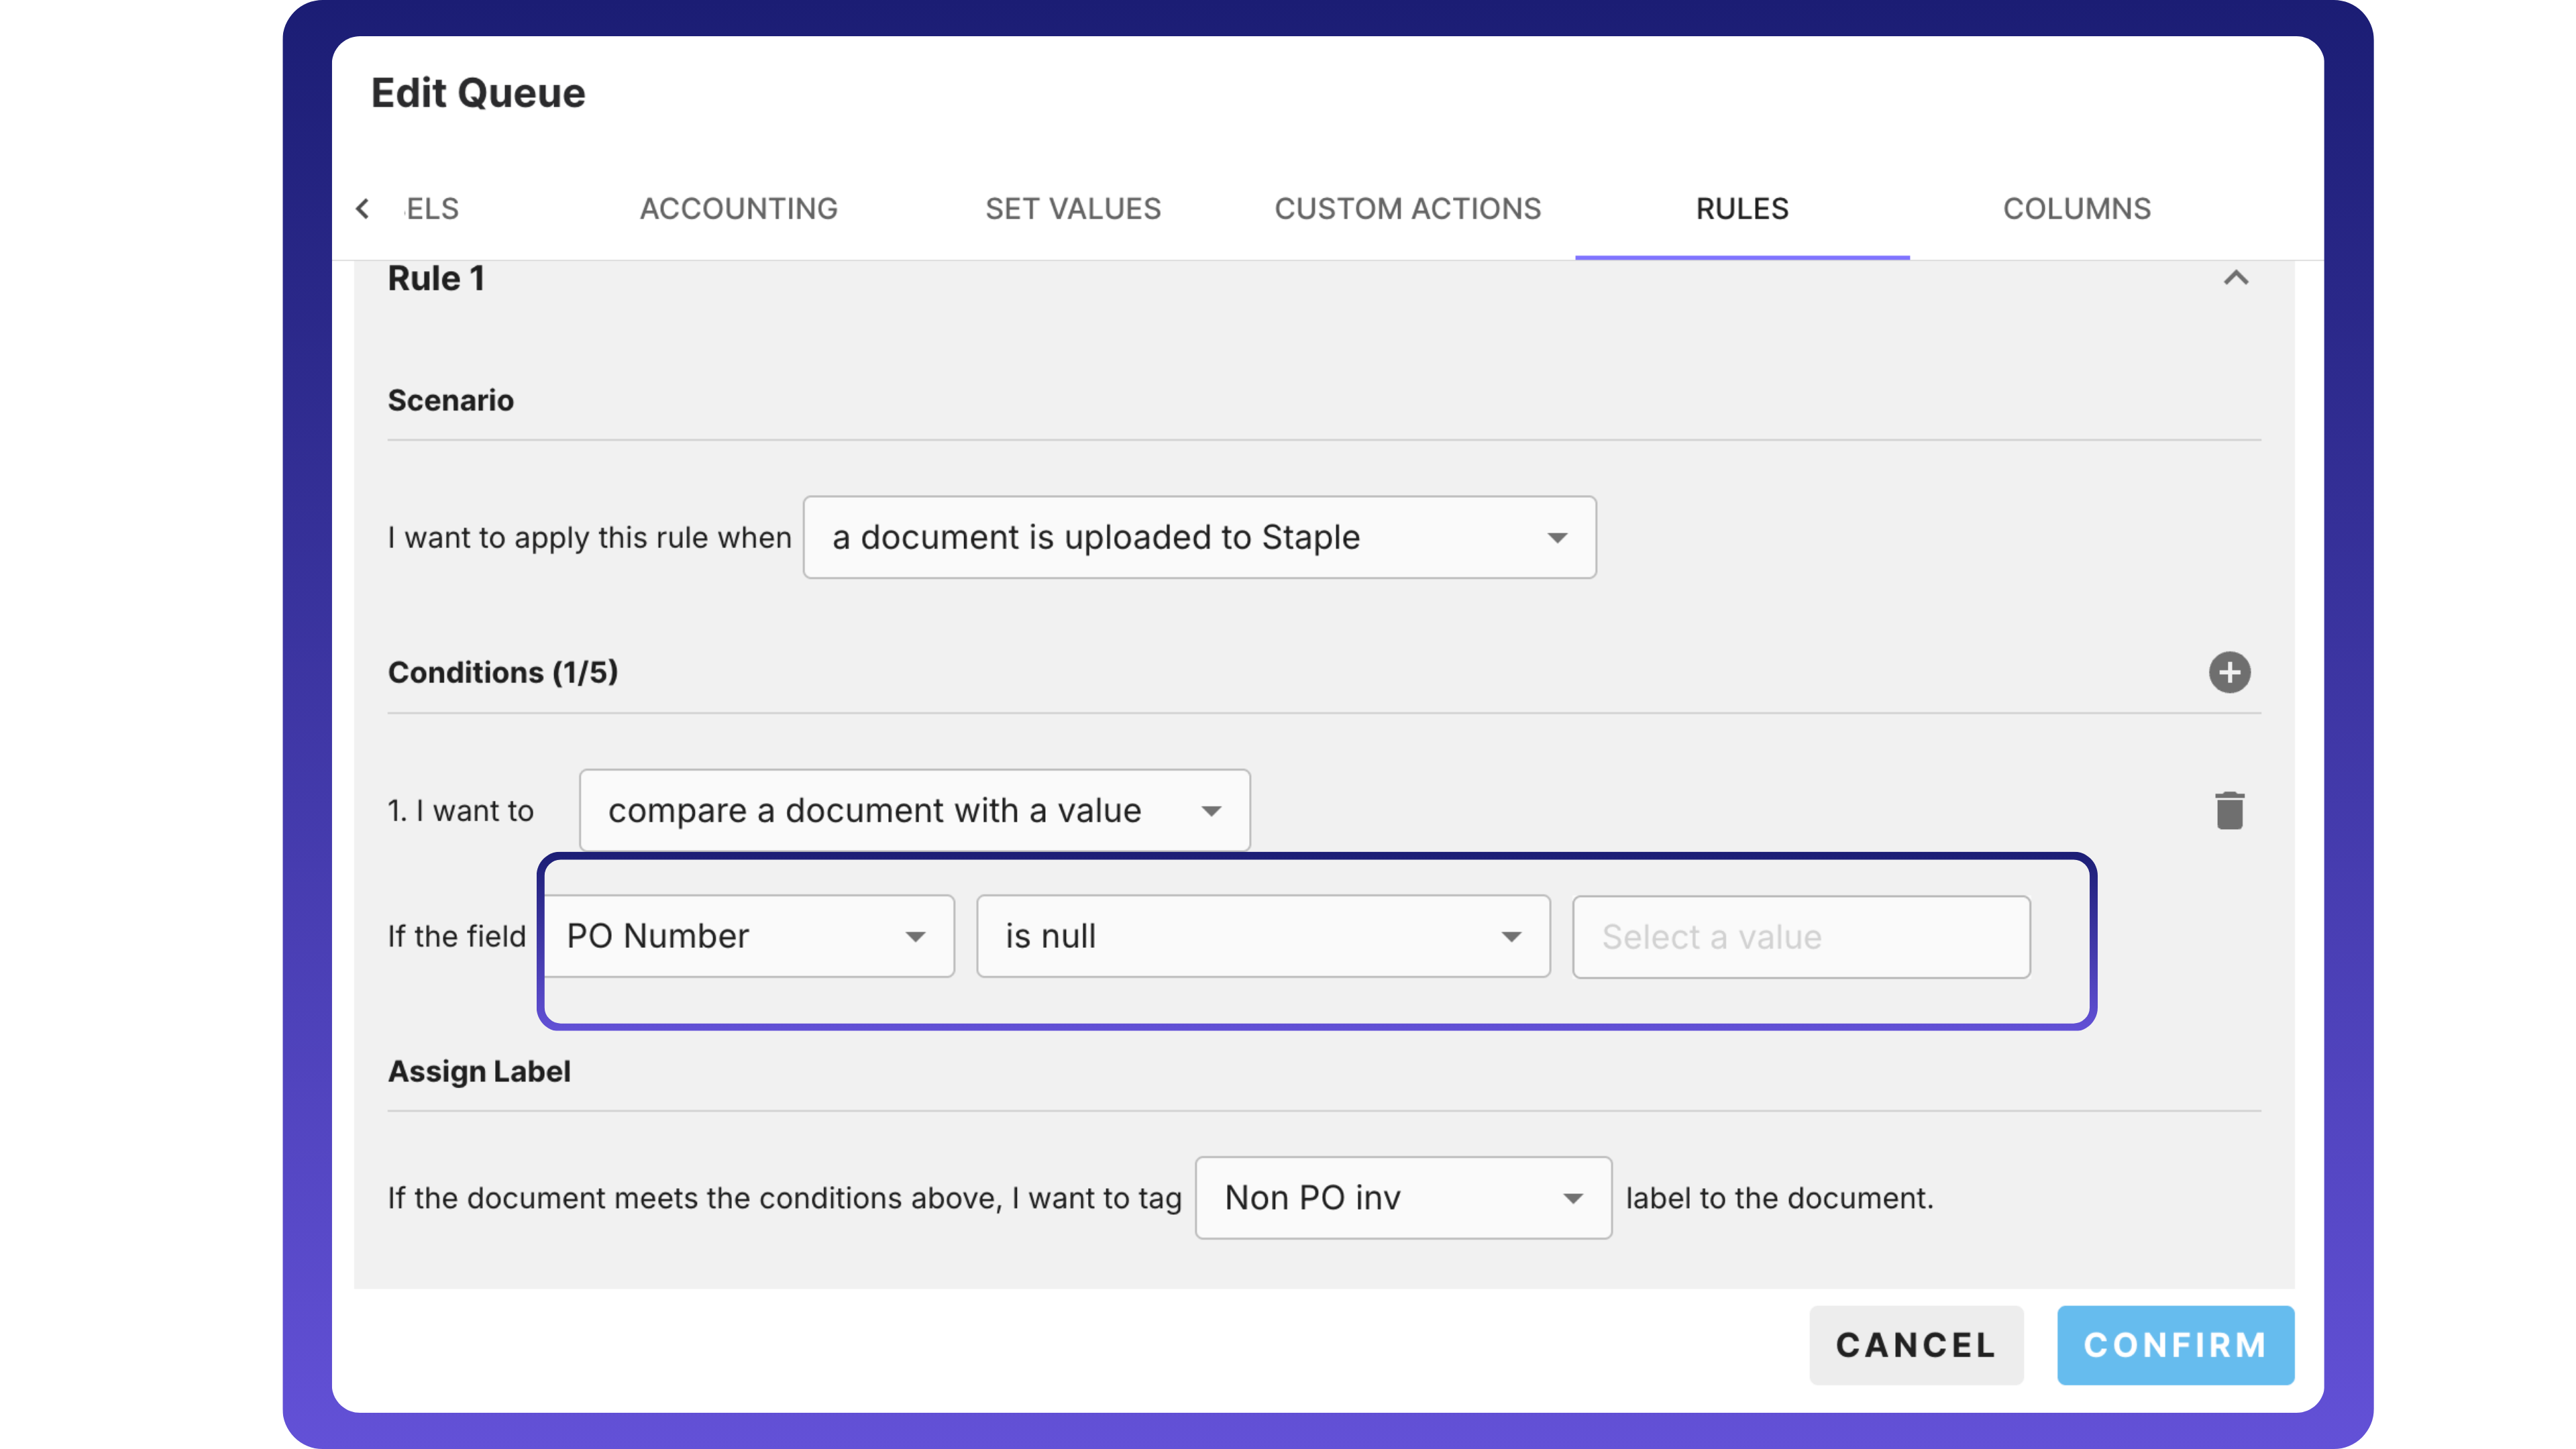2576x1449 pixels.
Task: Open the compare document condition dropdown
Action: point(913,810)
